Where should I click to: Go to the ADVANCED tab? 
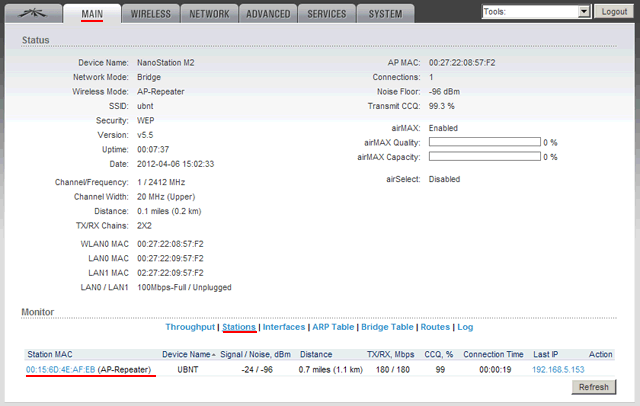[268, 14]
